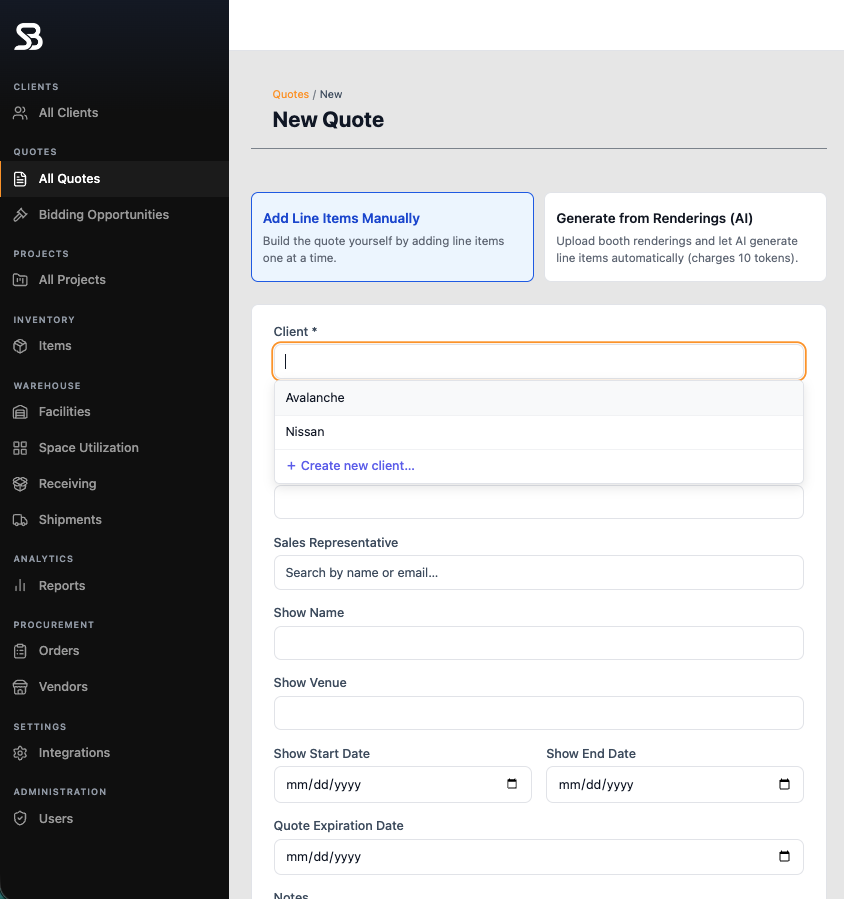Open Integrations settings
This screenshot has height=899, width=844.
(x=75, y=753)
